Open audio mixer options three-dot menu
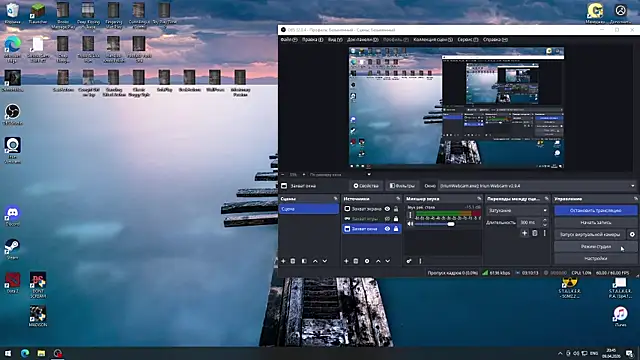This screenshot has height=360, width=640. [x=420, y=261]
